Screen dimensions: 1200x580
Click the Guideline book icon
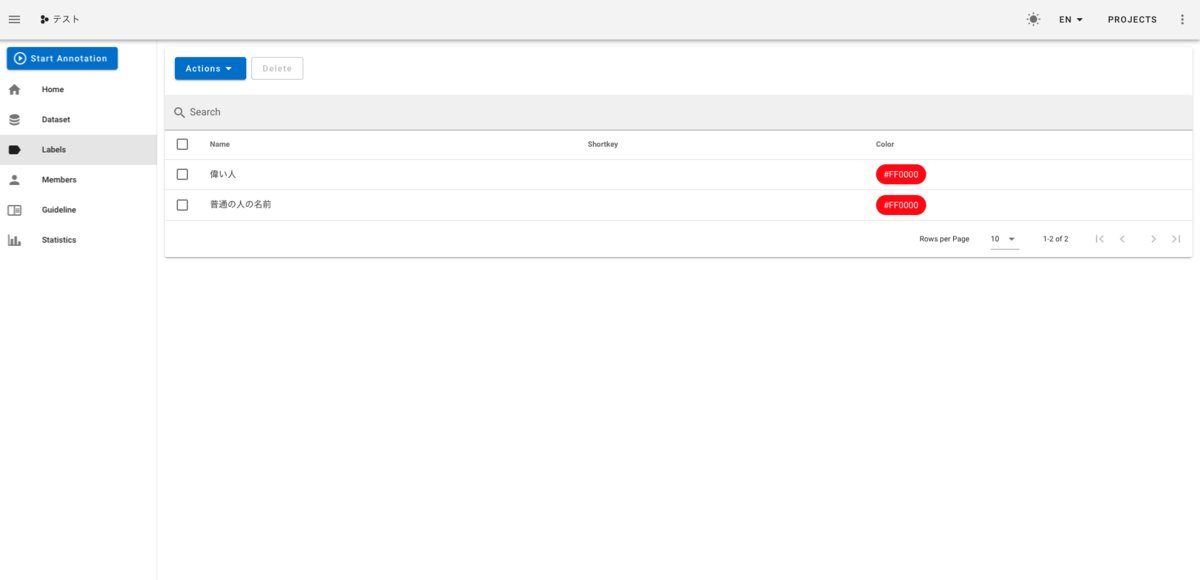(x=14, y=210)
